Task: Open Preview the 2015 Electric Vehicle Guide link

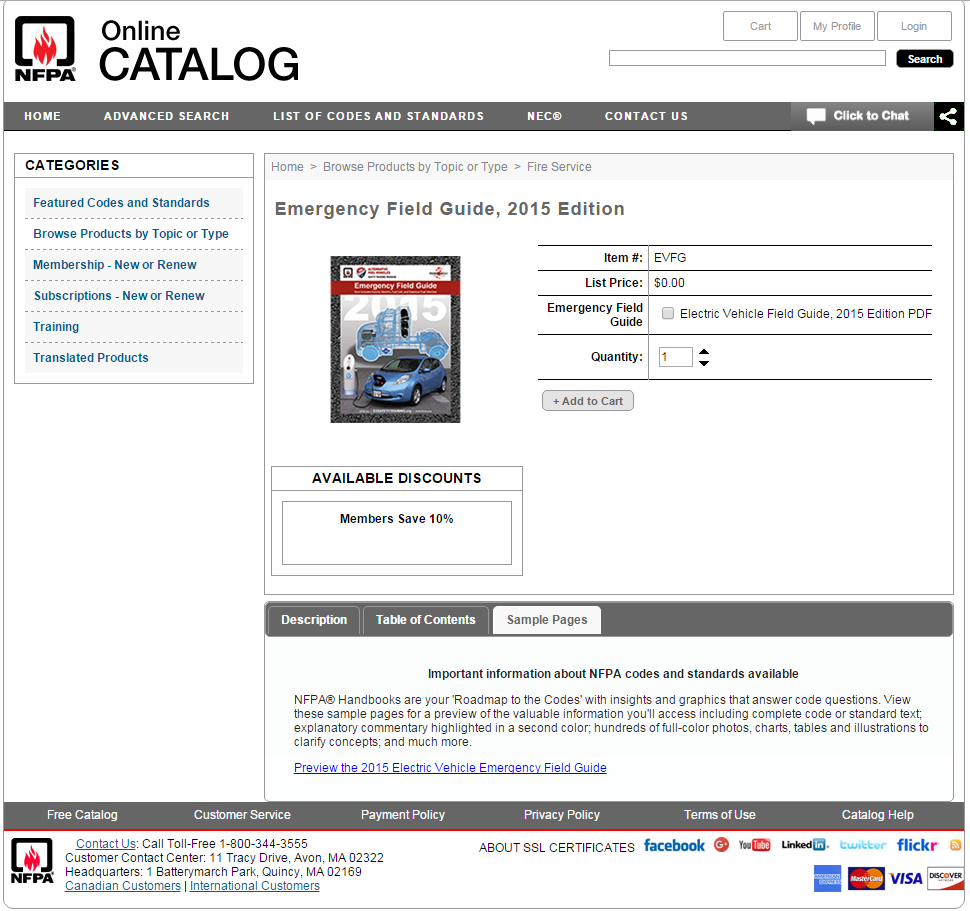Action: click(x=450, y=768)
